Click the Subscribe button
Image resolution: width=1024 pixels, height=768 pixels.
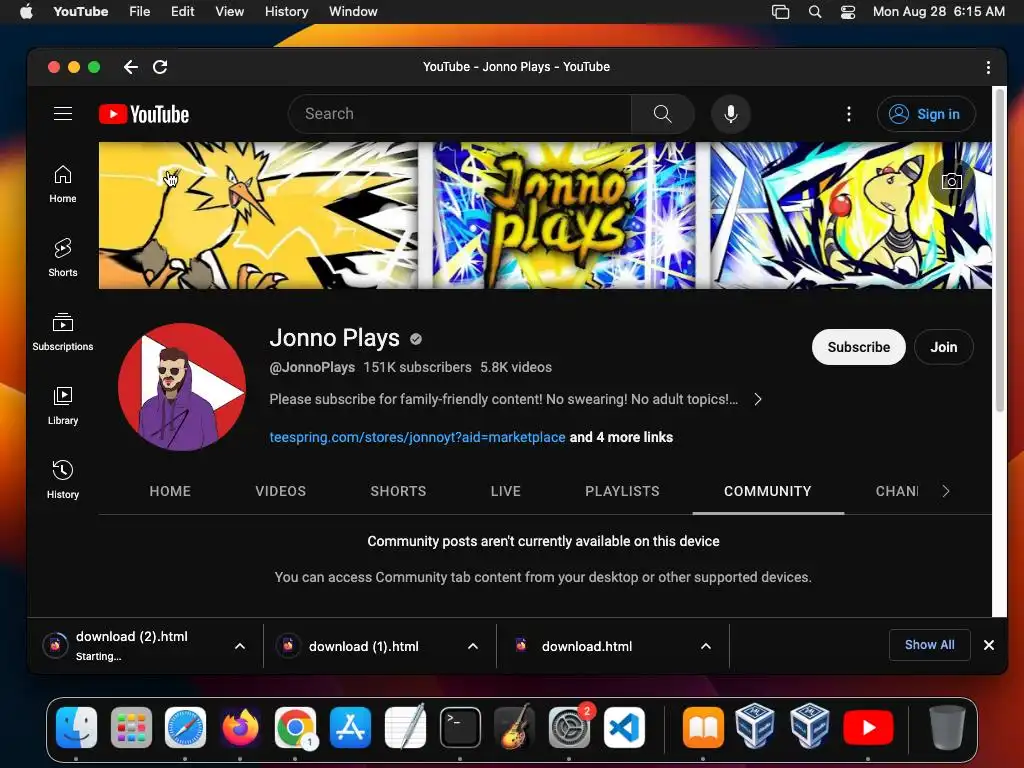[858, 347]
